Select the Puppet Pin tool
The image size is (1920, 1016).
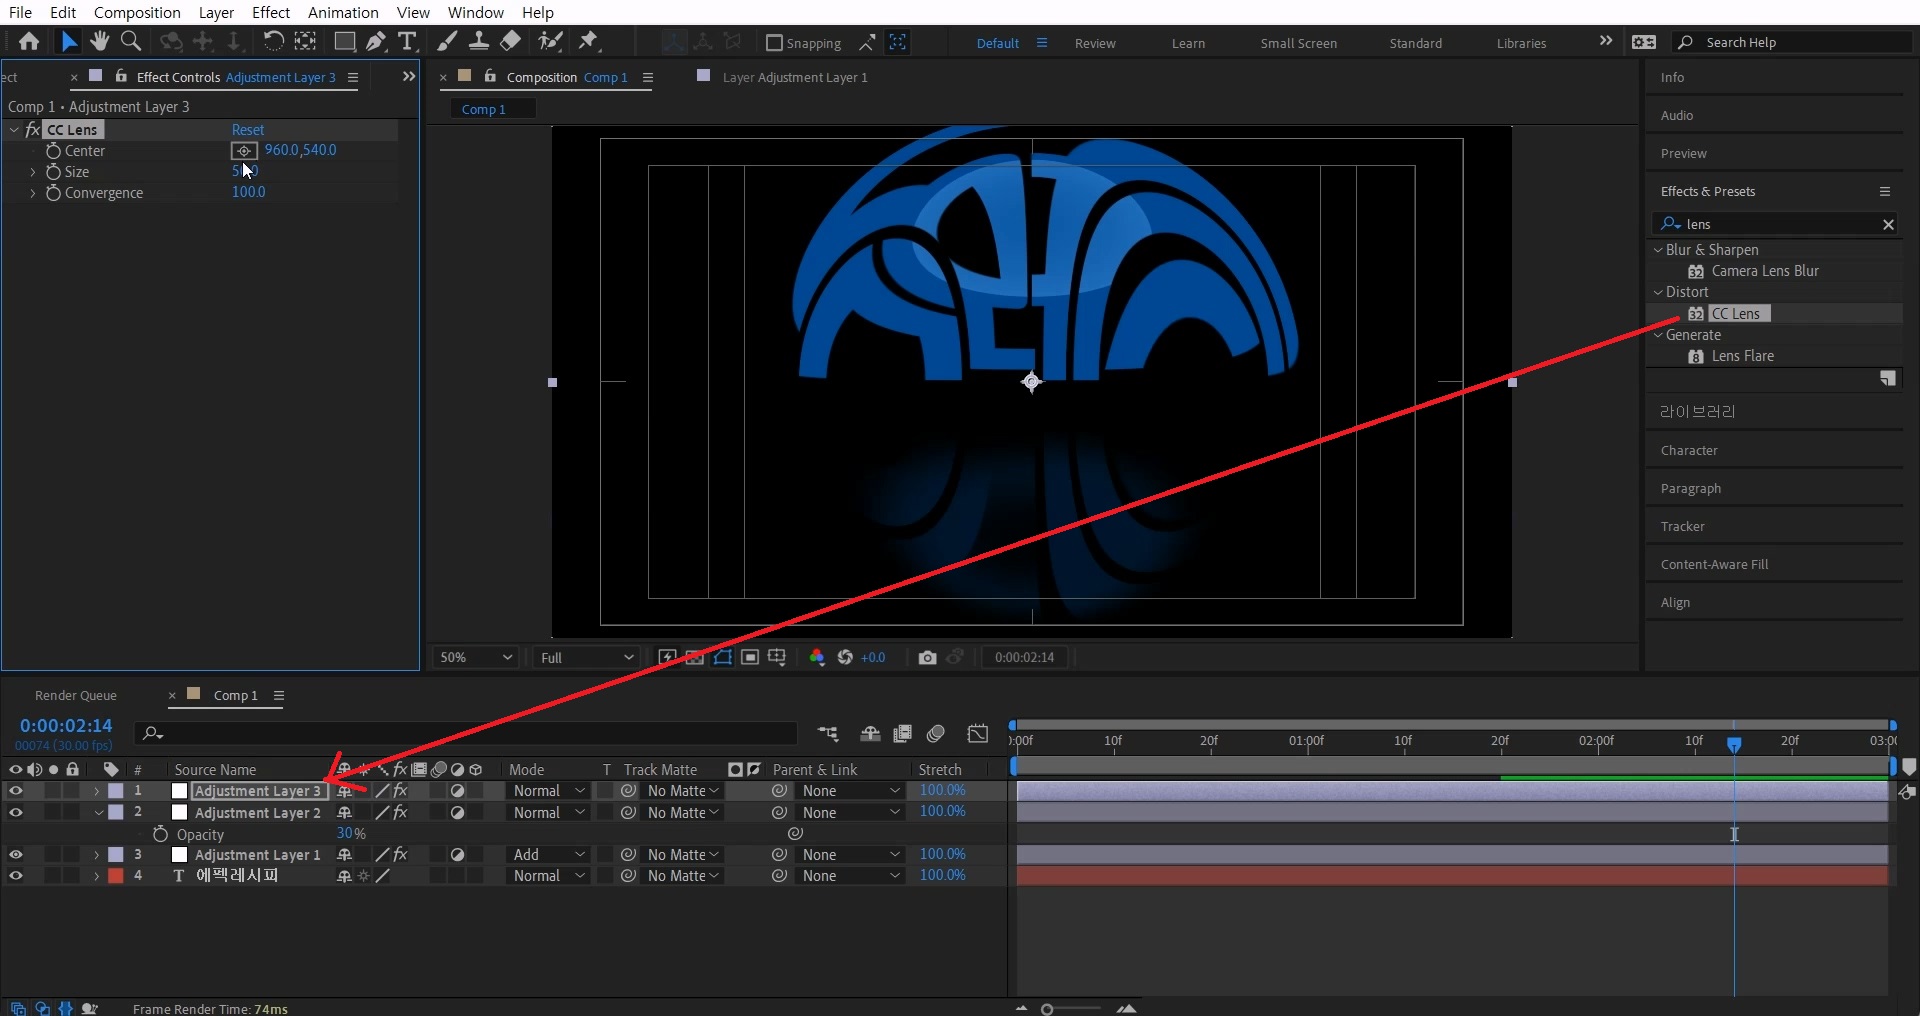tap(588, 41)
